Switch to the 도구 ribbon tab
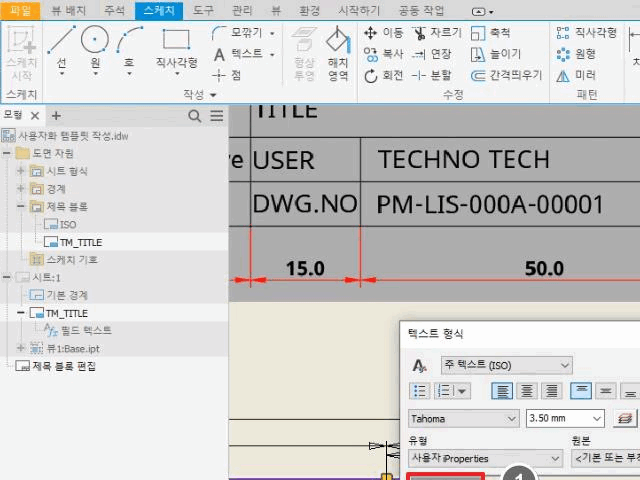The height and width of the screenshot is (480, 640). (203, 10)
